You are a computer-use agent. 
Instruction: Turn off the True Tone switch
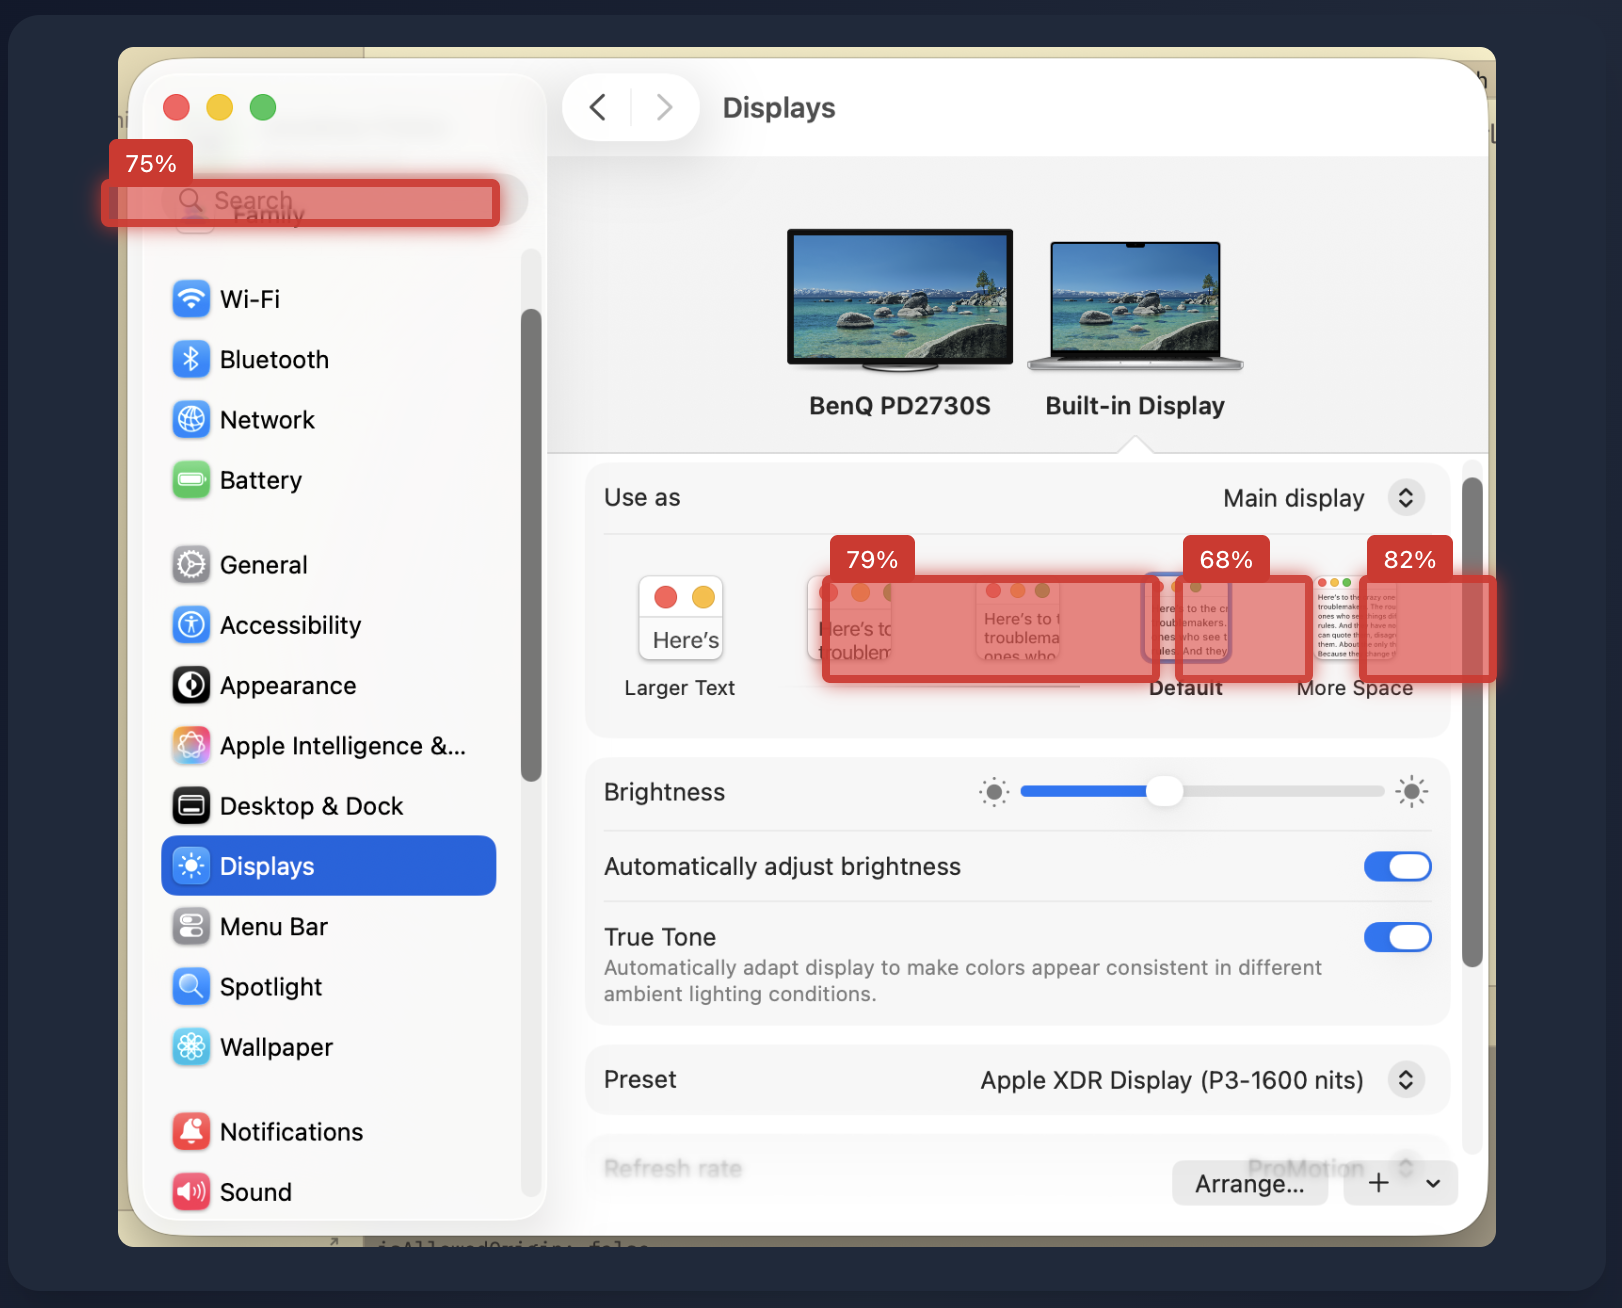tap(1397, 937)
